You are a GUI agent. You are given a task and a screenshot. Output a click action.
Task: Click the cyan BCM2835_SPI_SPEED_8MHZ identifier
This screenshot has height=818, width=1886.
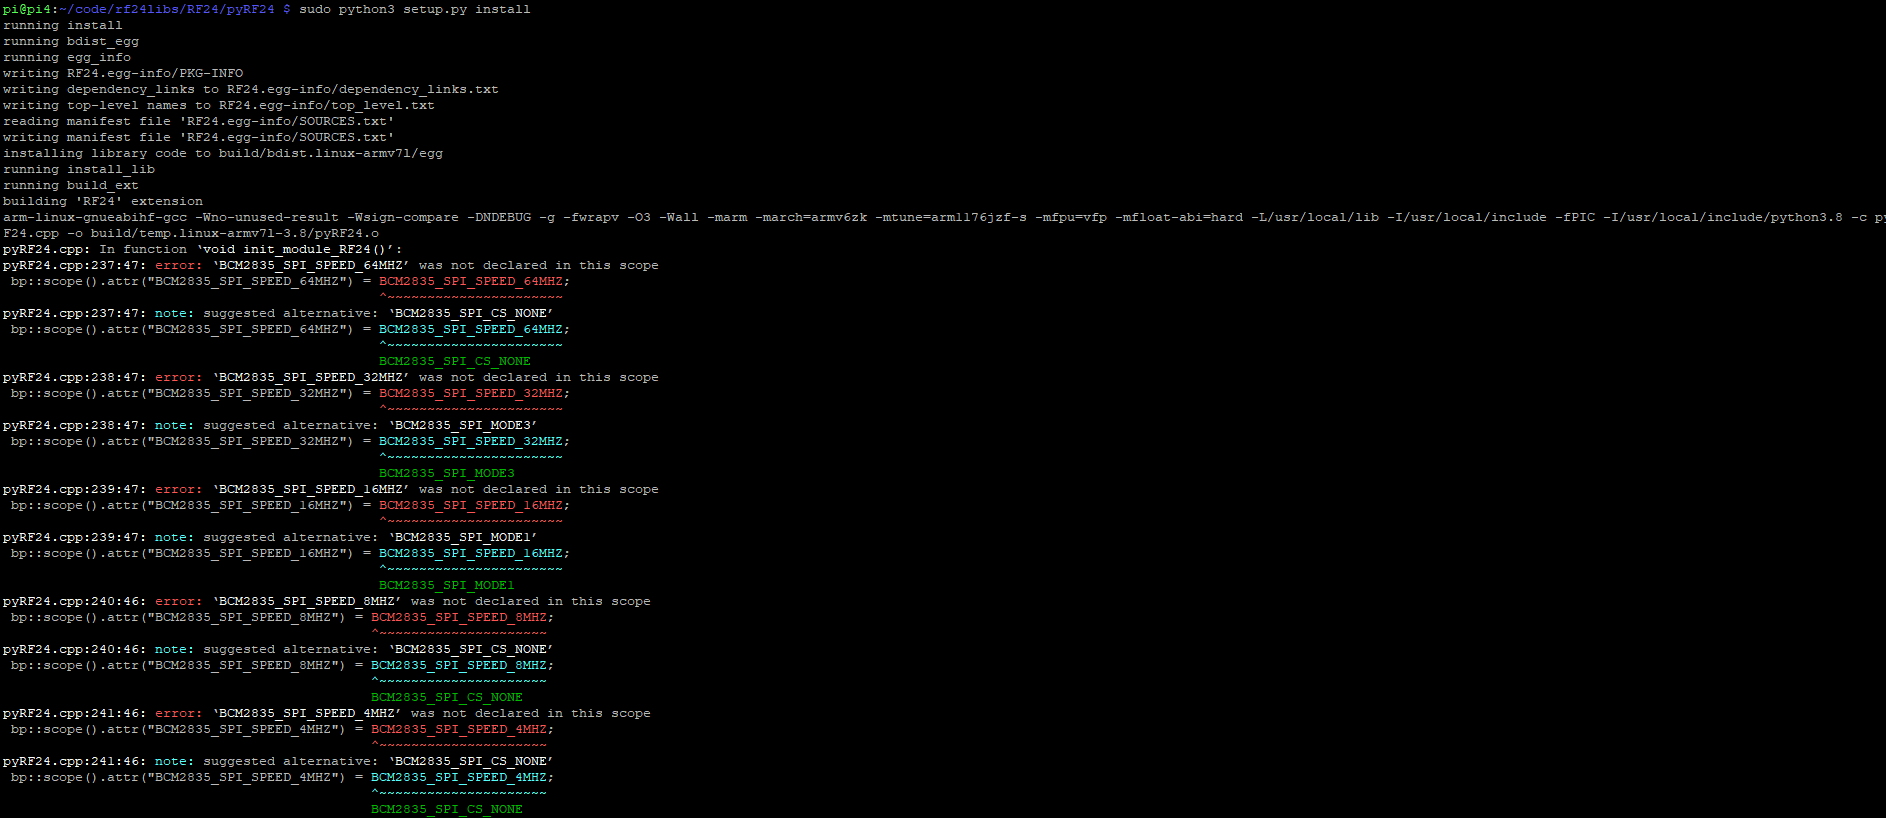[459, 665]
